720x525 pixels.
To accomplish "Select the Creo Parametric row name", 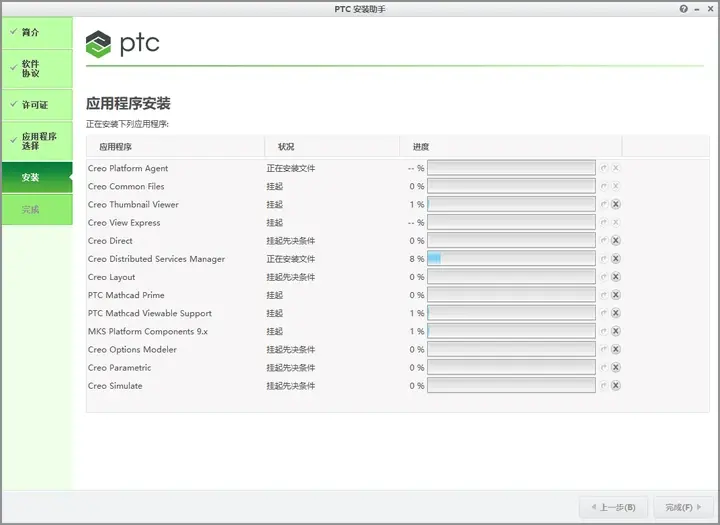I will (119, 368).
